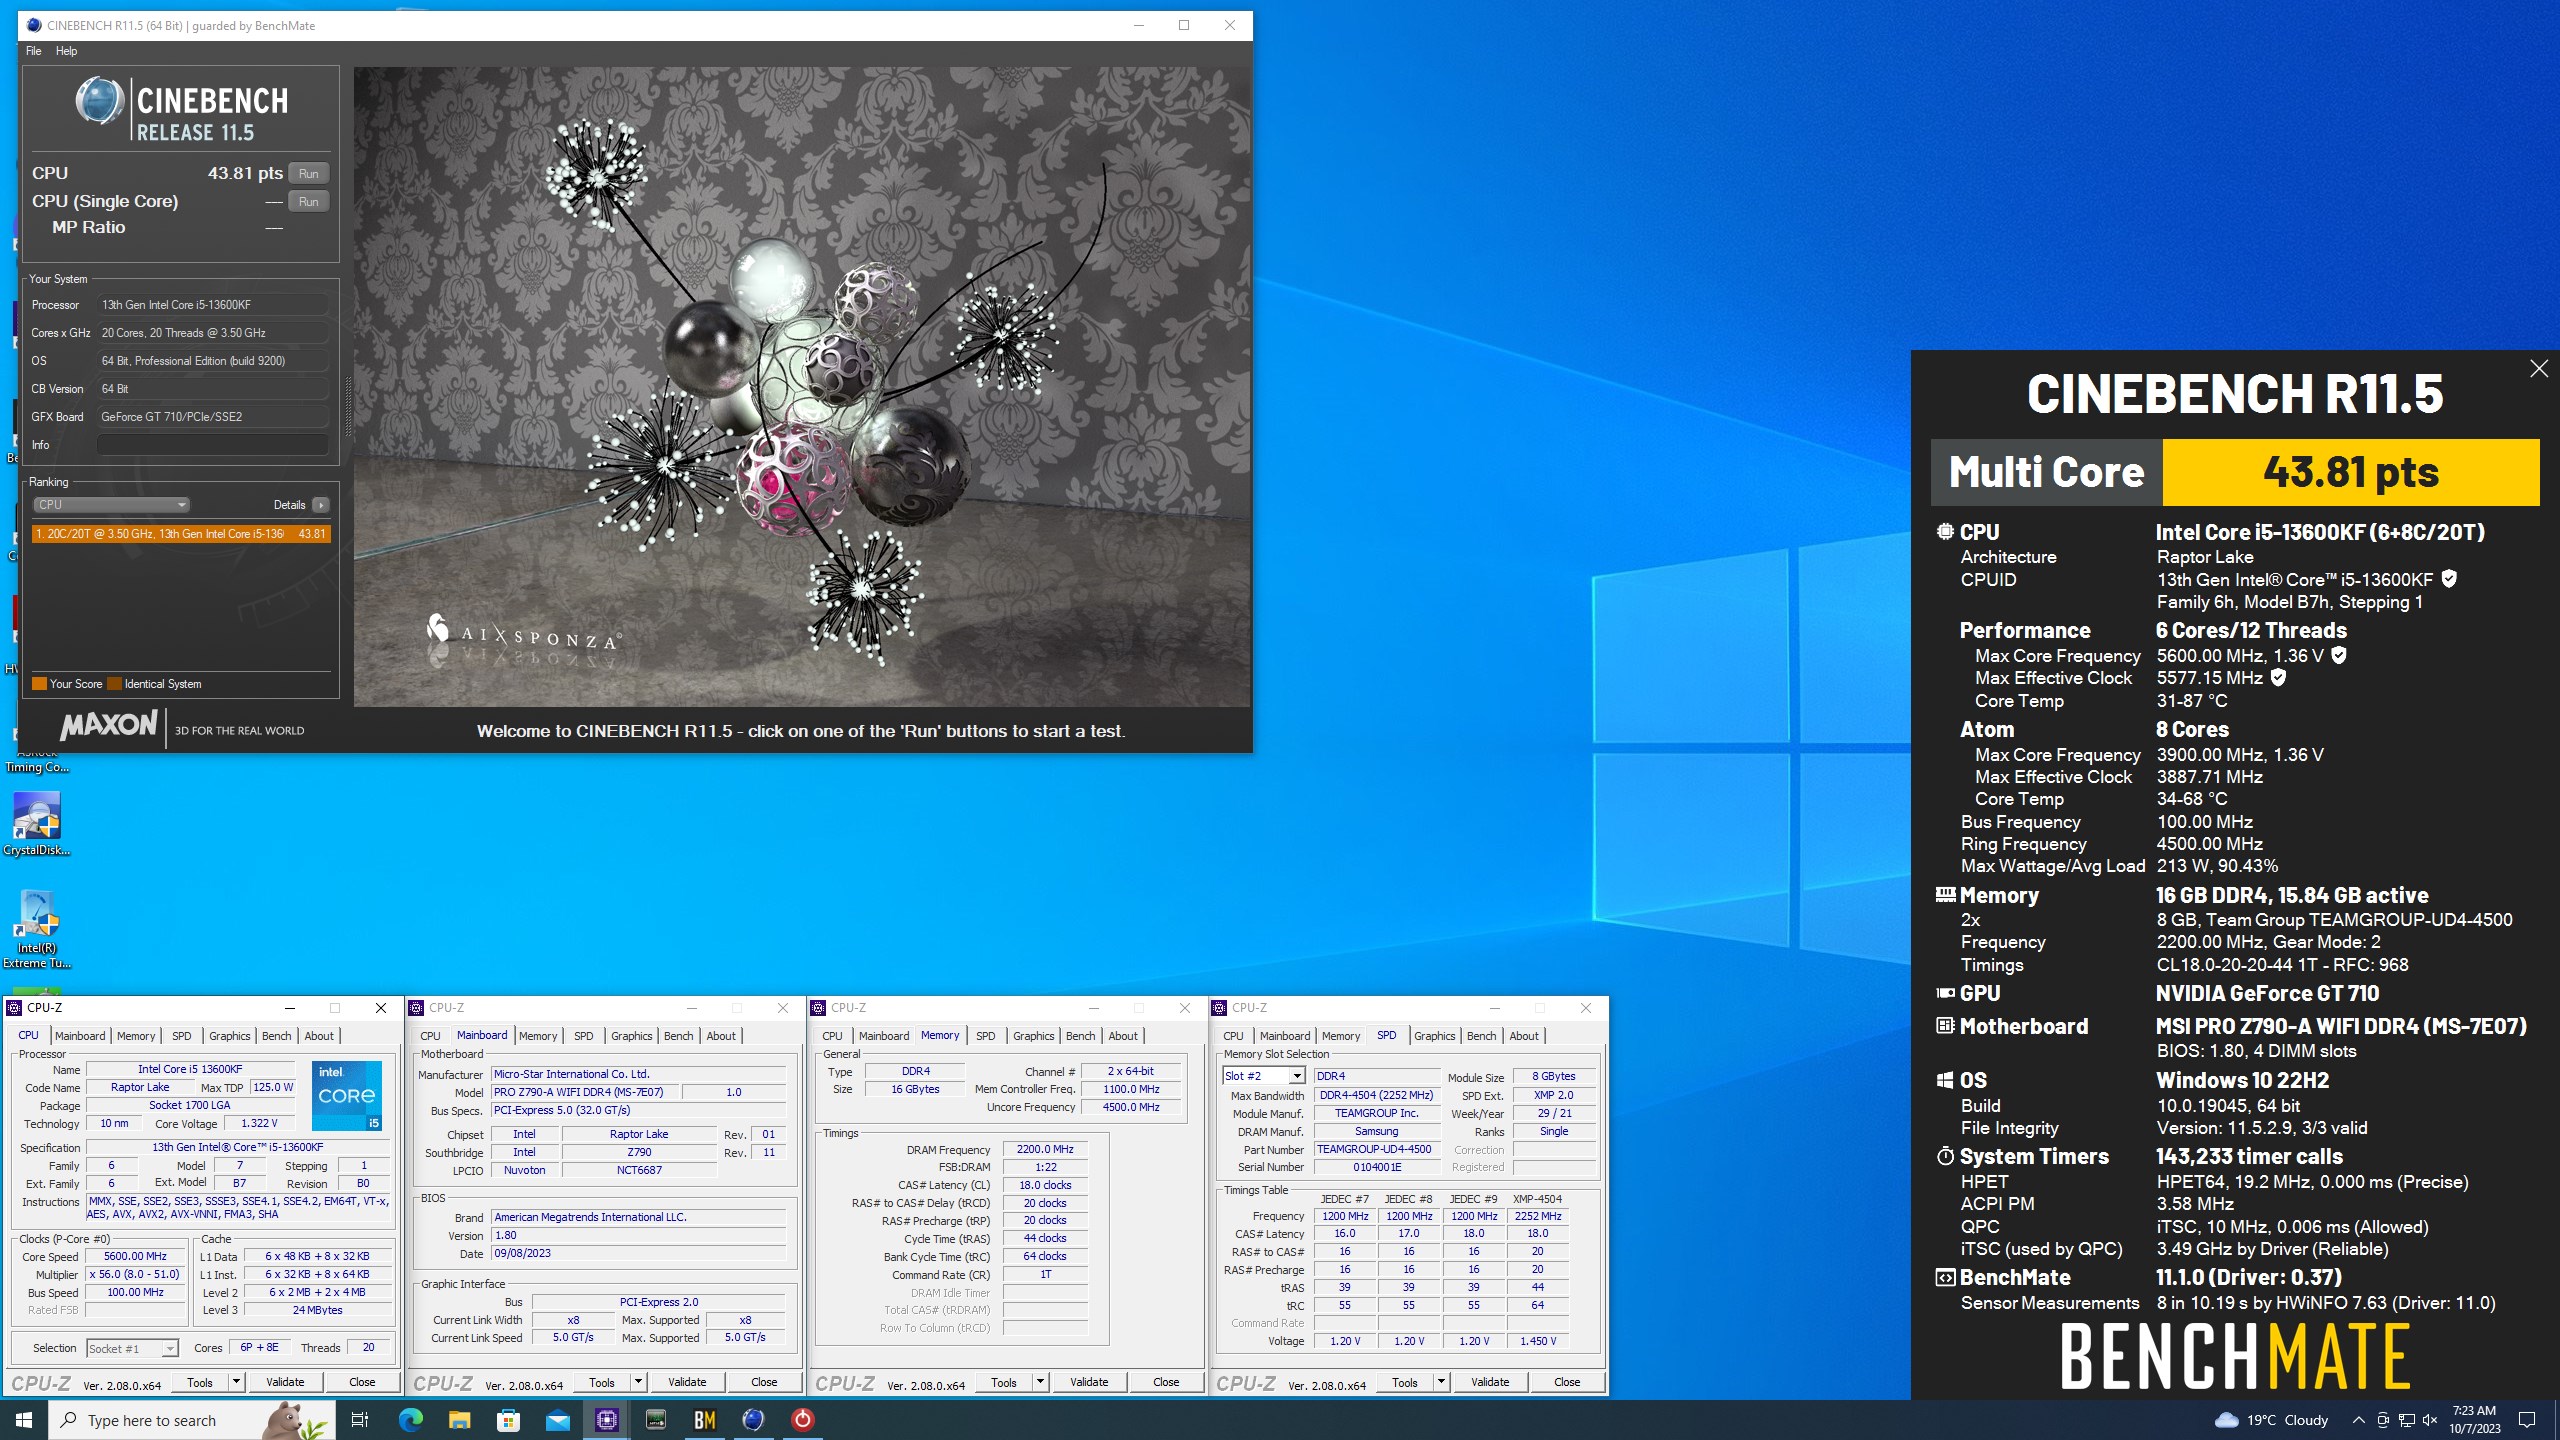Click the Cinebench sidebar splitter grip handle
Image resolution: width=2560 pixels, height=1440 pixels.
pyautogui.click(x=348, y=405)
